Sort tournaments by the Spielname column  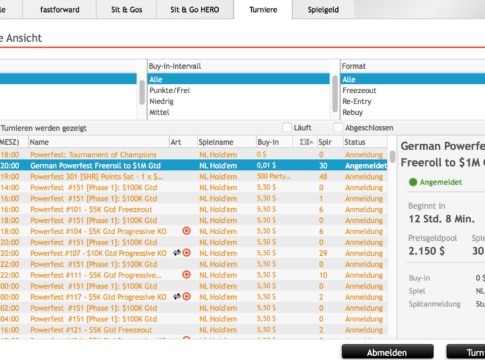coord(227,142)
